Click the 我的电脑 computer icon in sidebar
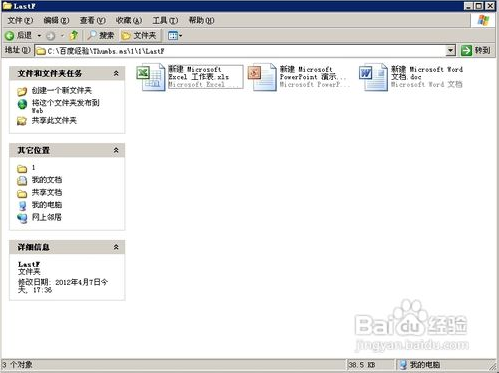 pyautogui.click(x=22, y=206)
